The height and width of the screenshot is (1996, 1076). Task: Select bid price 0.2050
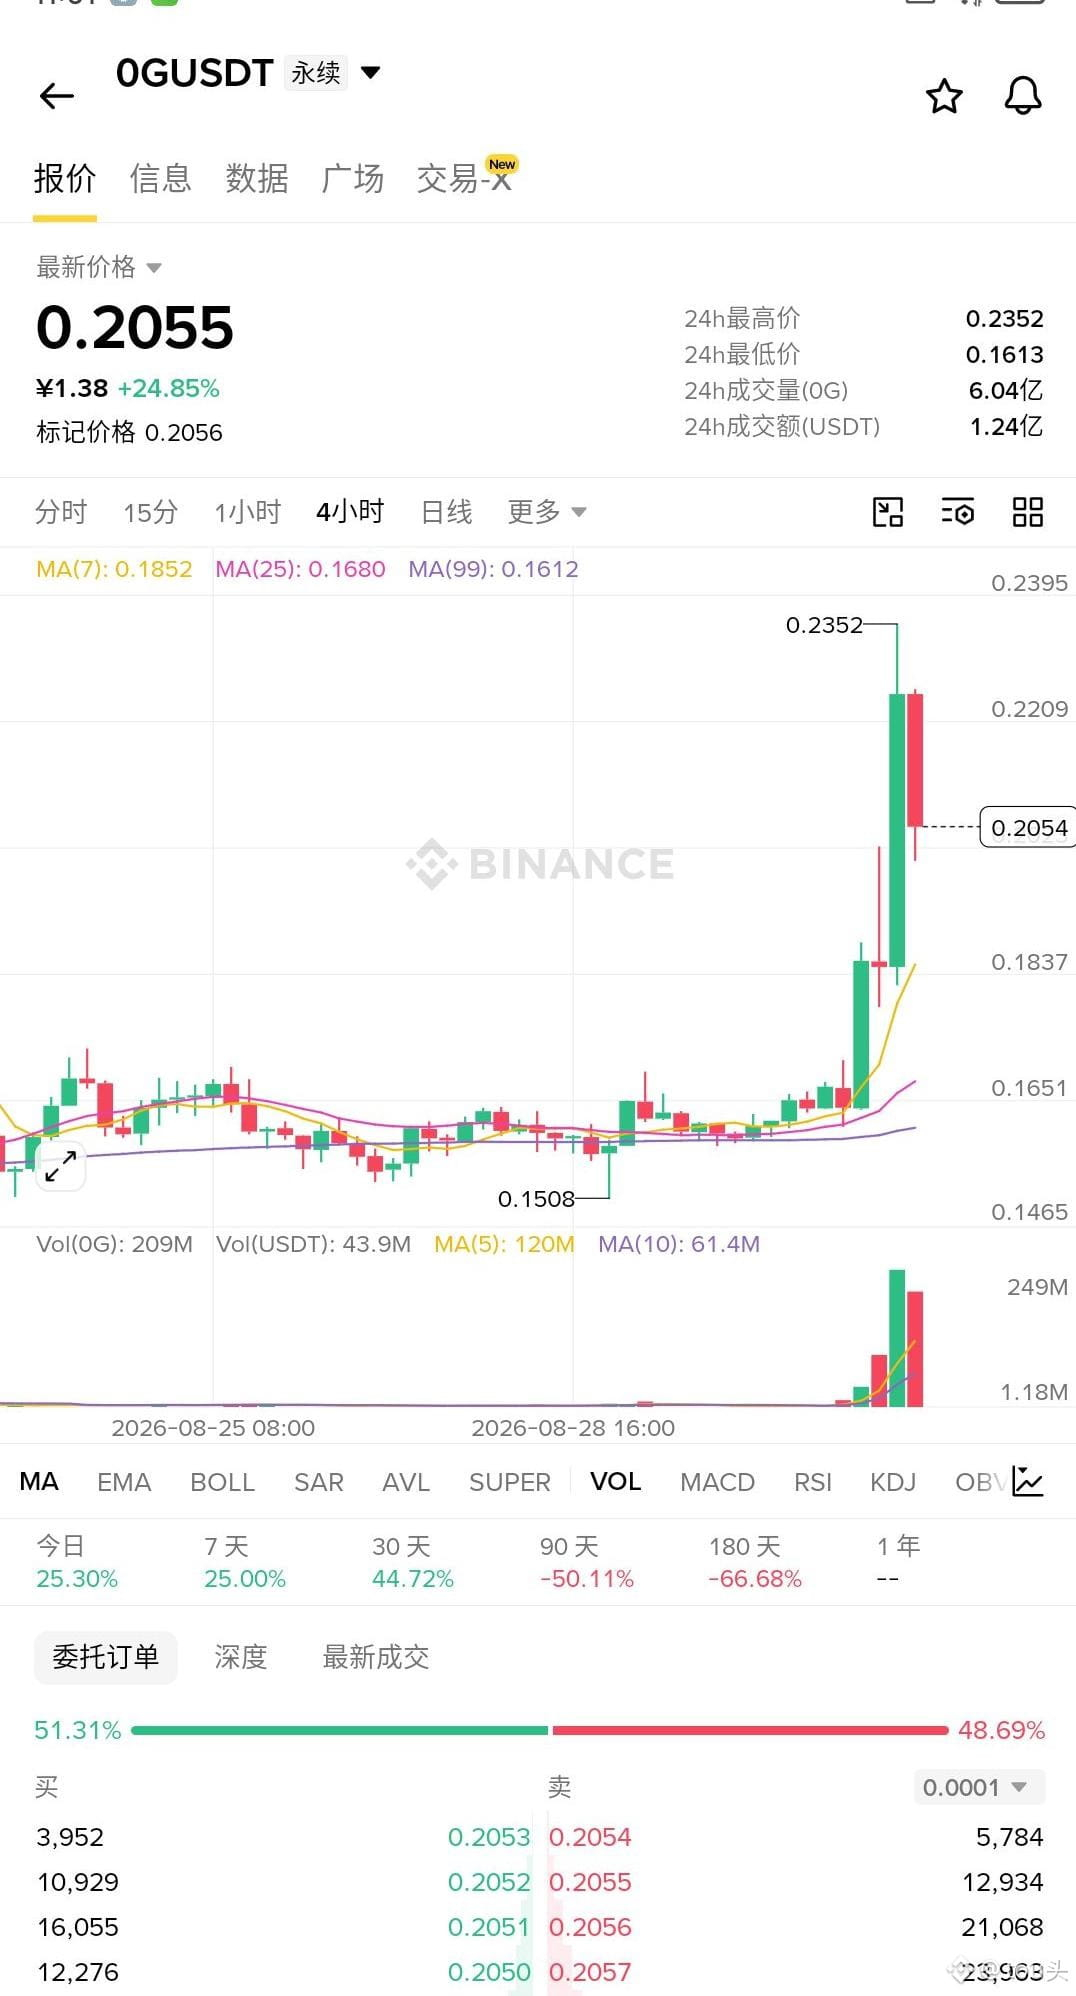(489, 1972)
